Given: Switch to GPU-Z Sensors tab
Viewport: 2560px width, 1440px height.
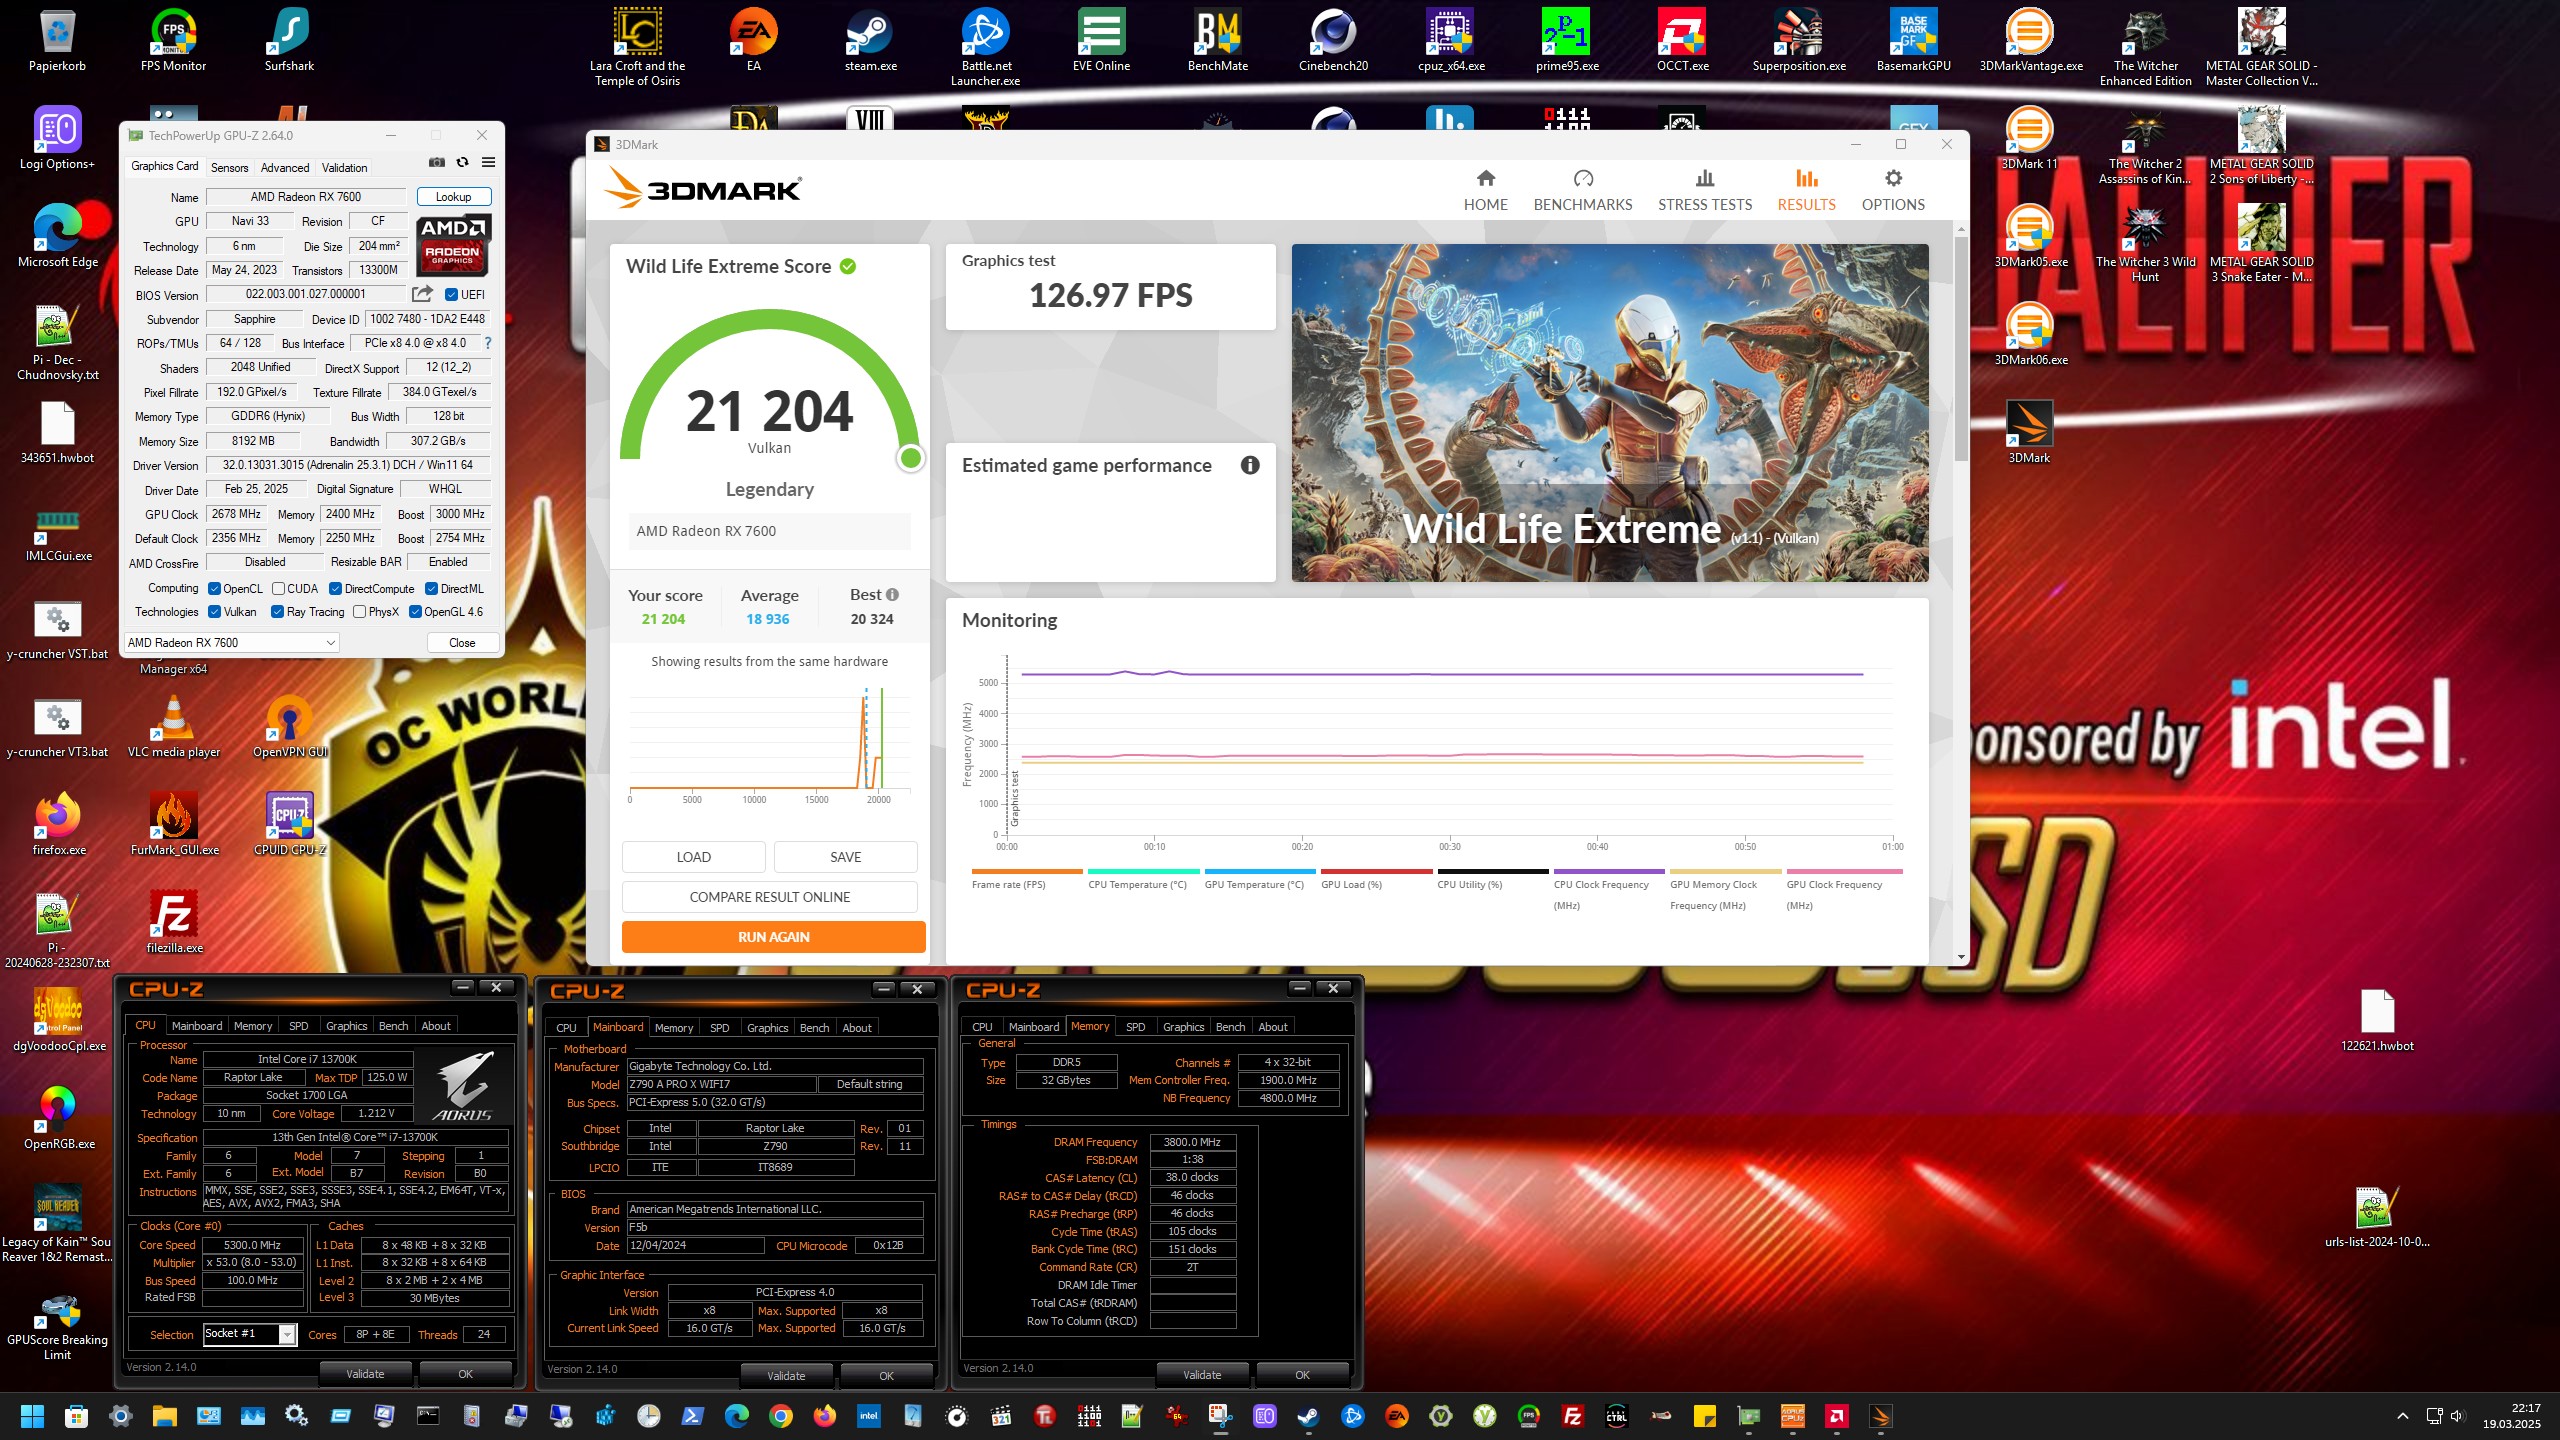Looking at the screenshot, I should coord(229,167).
